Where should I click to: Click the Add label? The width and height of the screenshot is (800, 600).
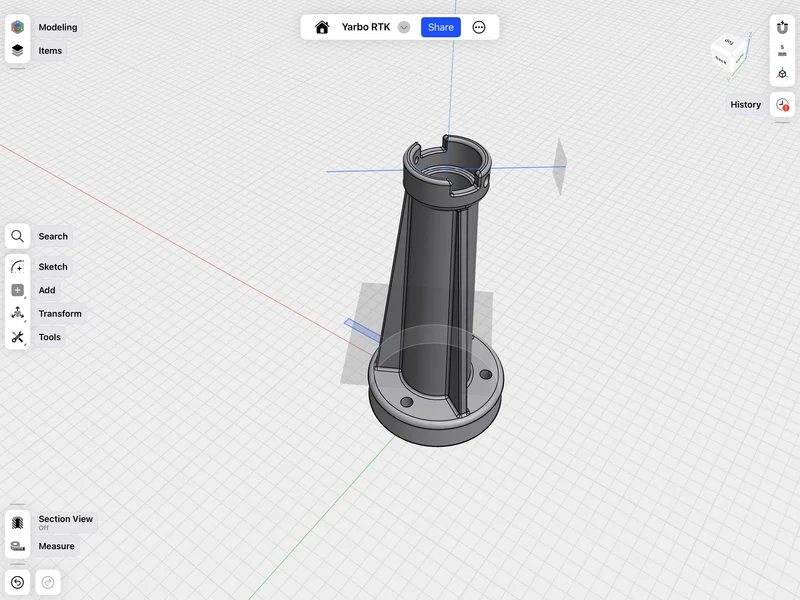[47, 290]
